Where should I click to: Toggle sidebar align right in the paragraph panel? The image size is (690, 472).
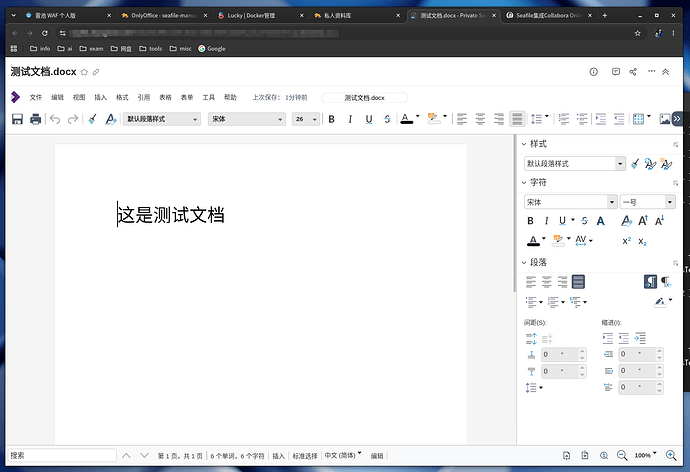point(562,282)
